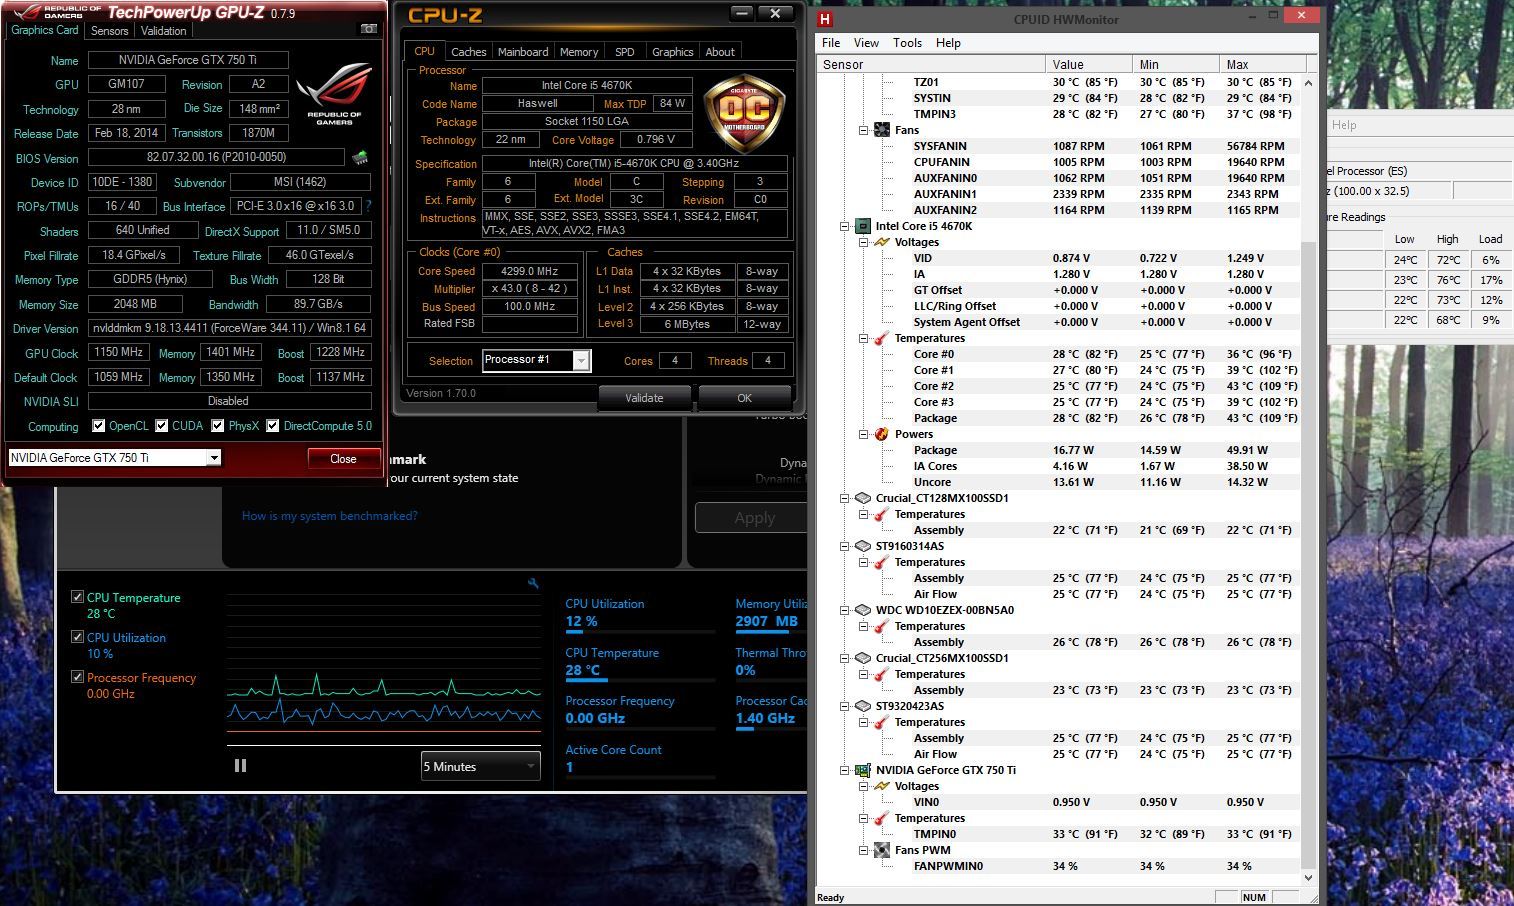Click the ST9160314AS drive icon
Screen dimensions: 1514x906
862,546
